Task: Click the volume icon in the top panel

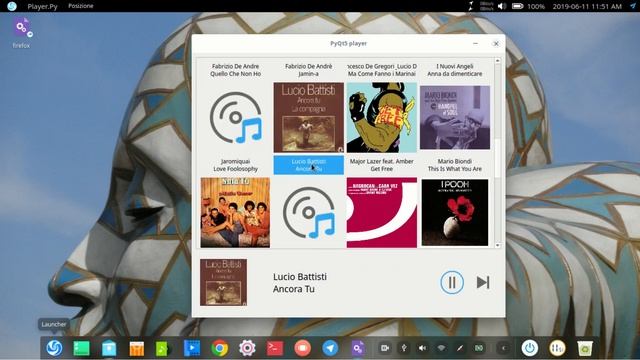Action: point(502,6)
